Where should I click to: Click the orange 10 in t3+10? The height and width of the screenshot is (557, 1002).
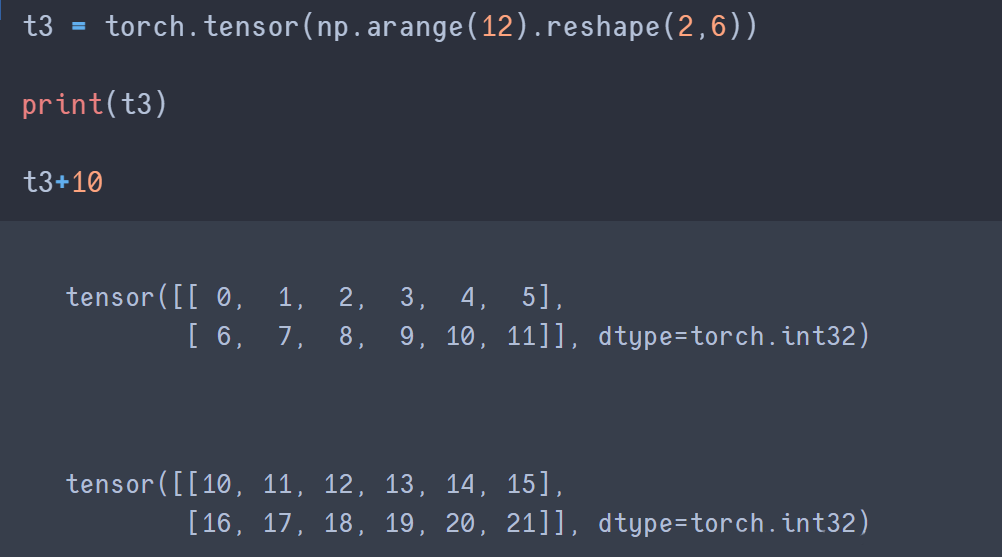(87, 183)
